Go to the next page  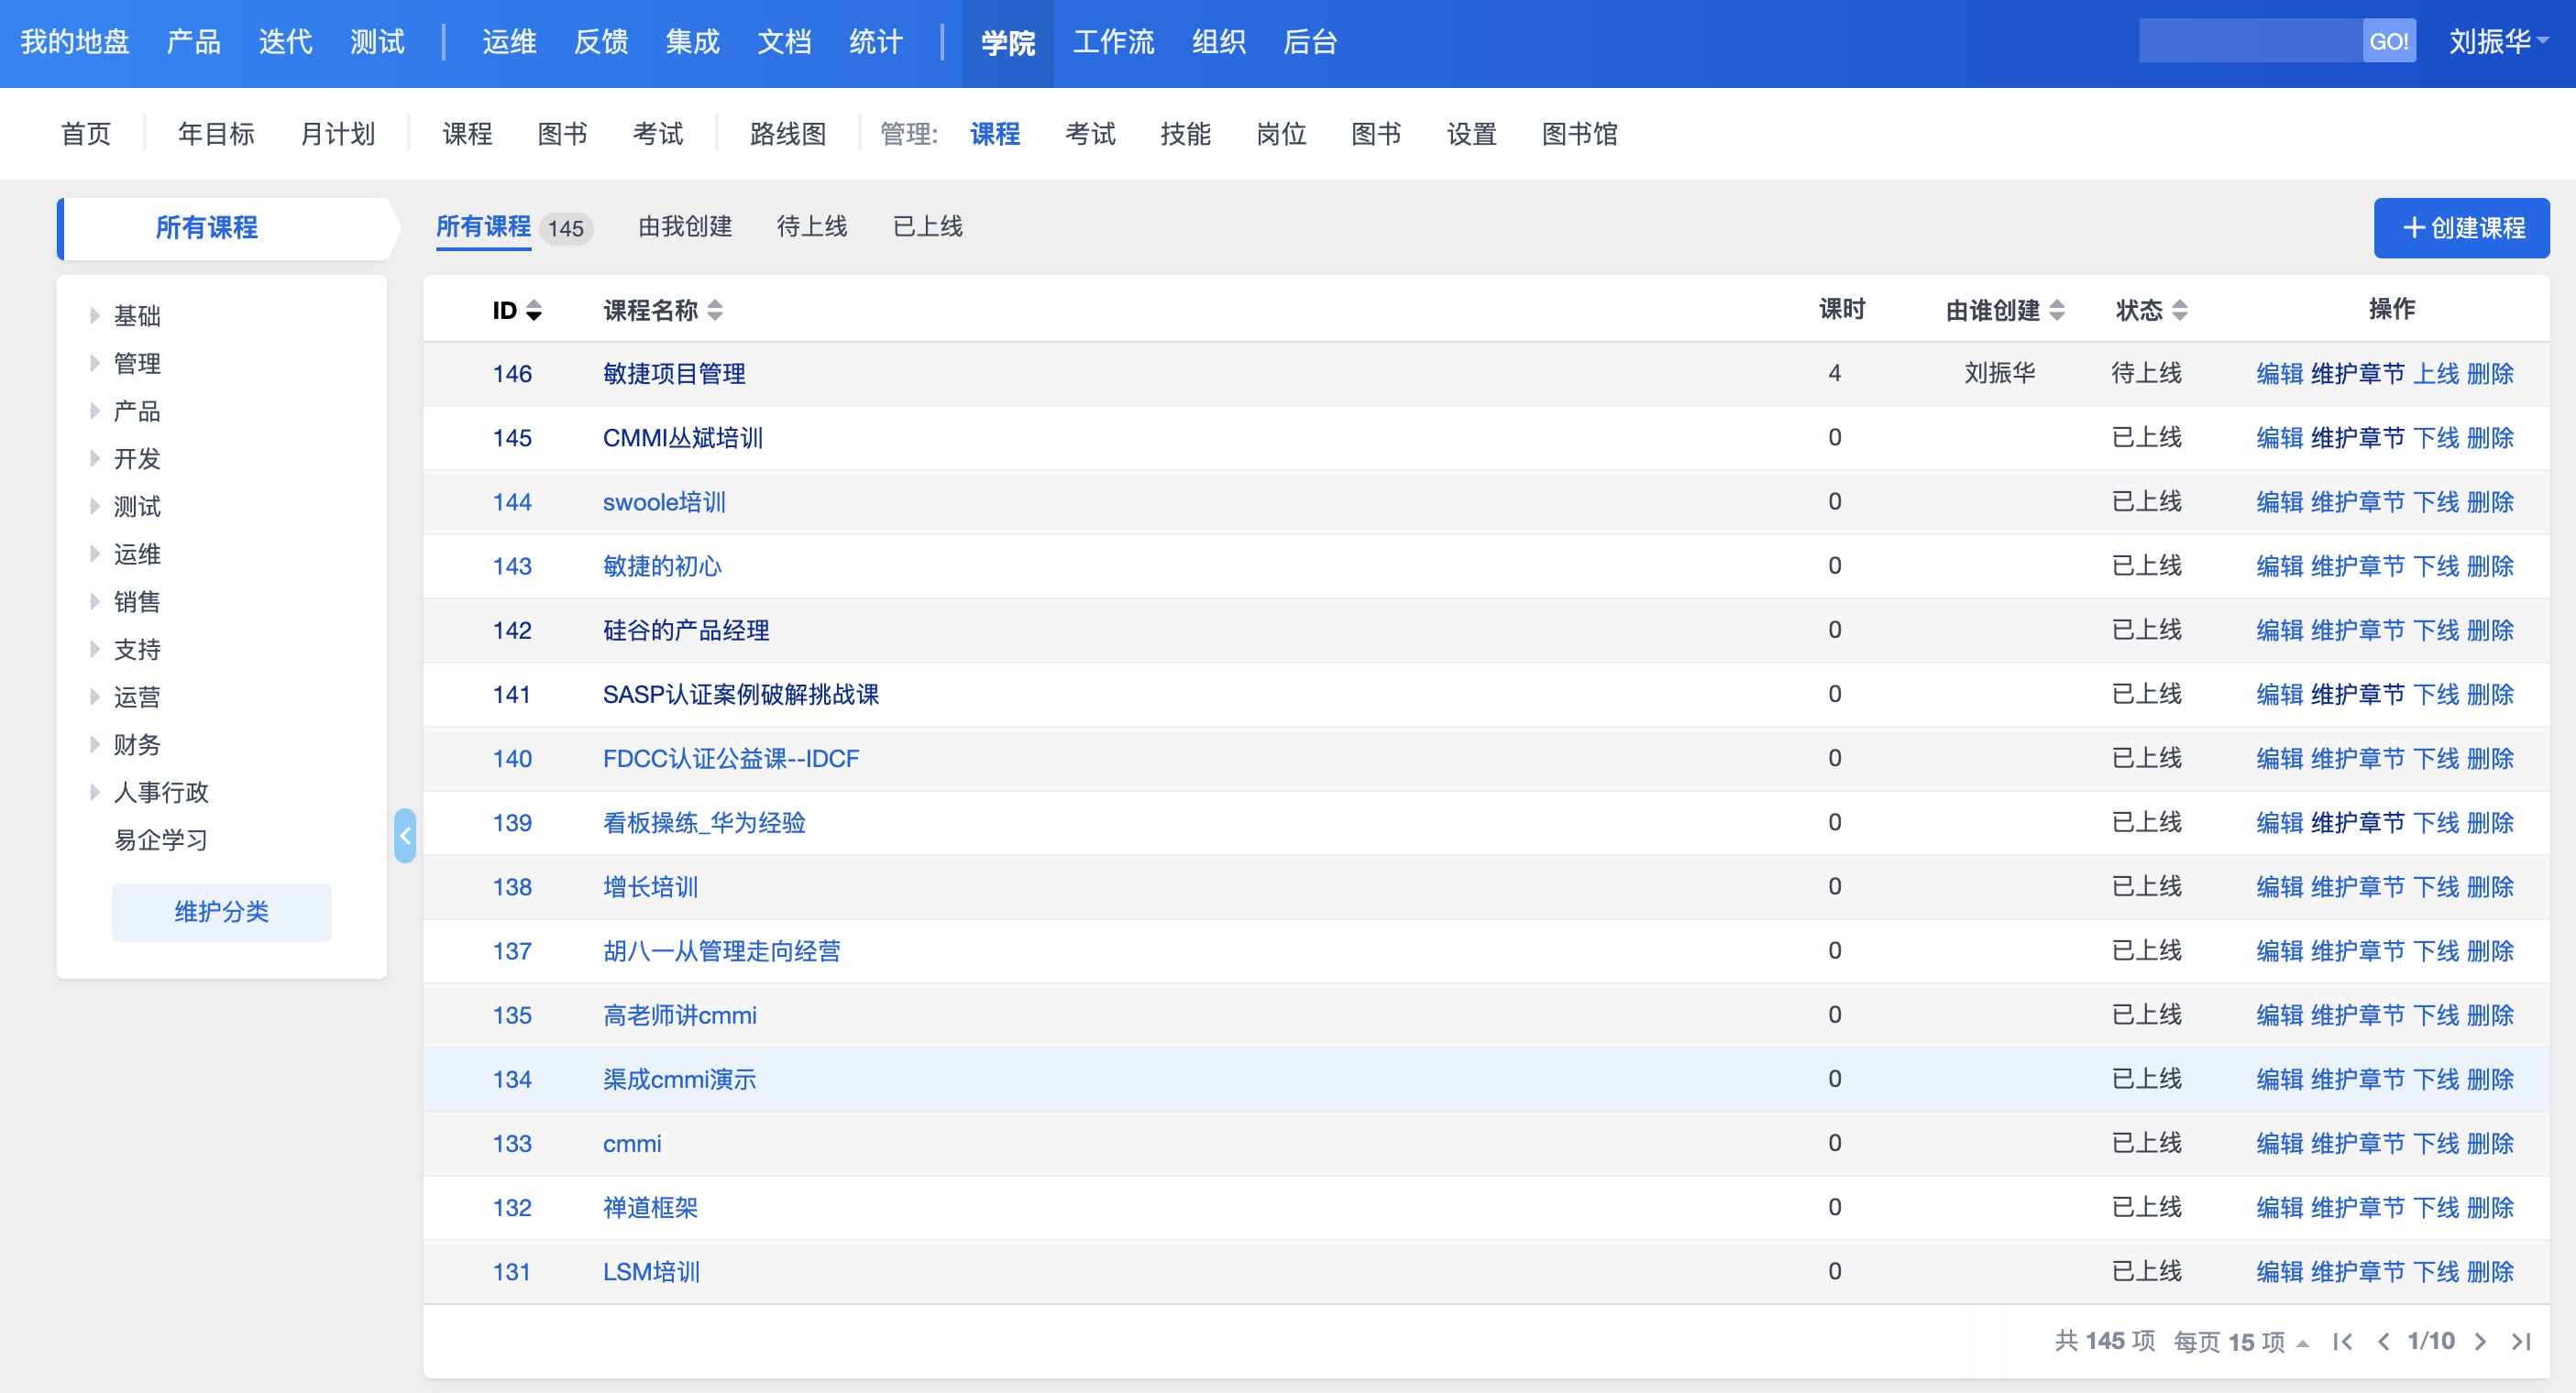click(x=2480, y=1342)
